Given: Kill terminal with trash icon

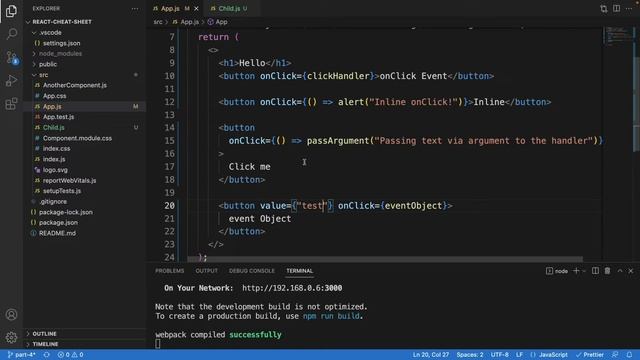Looking at the screenshot, I should 607,271.
